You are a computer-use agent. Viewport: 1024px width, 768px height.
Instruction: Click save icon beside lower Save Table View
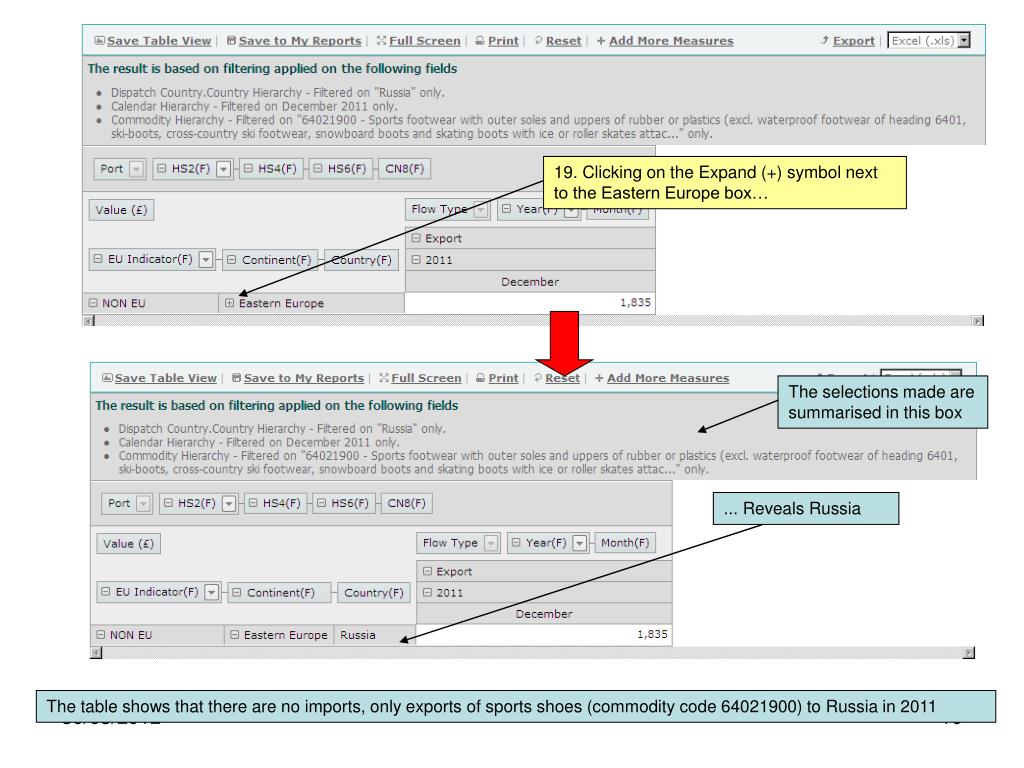tap(107, 377)
